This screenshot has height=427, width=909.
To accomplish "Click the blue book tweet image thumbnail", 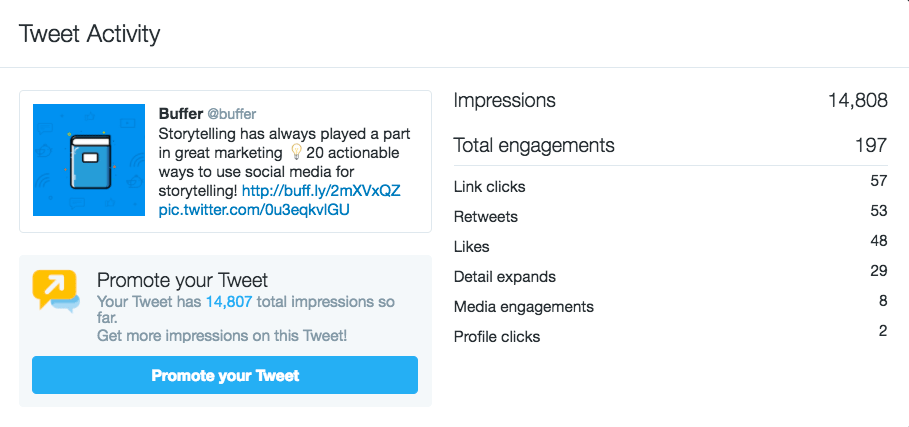I will coord(89,160).
